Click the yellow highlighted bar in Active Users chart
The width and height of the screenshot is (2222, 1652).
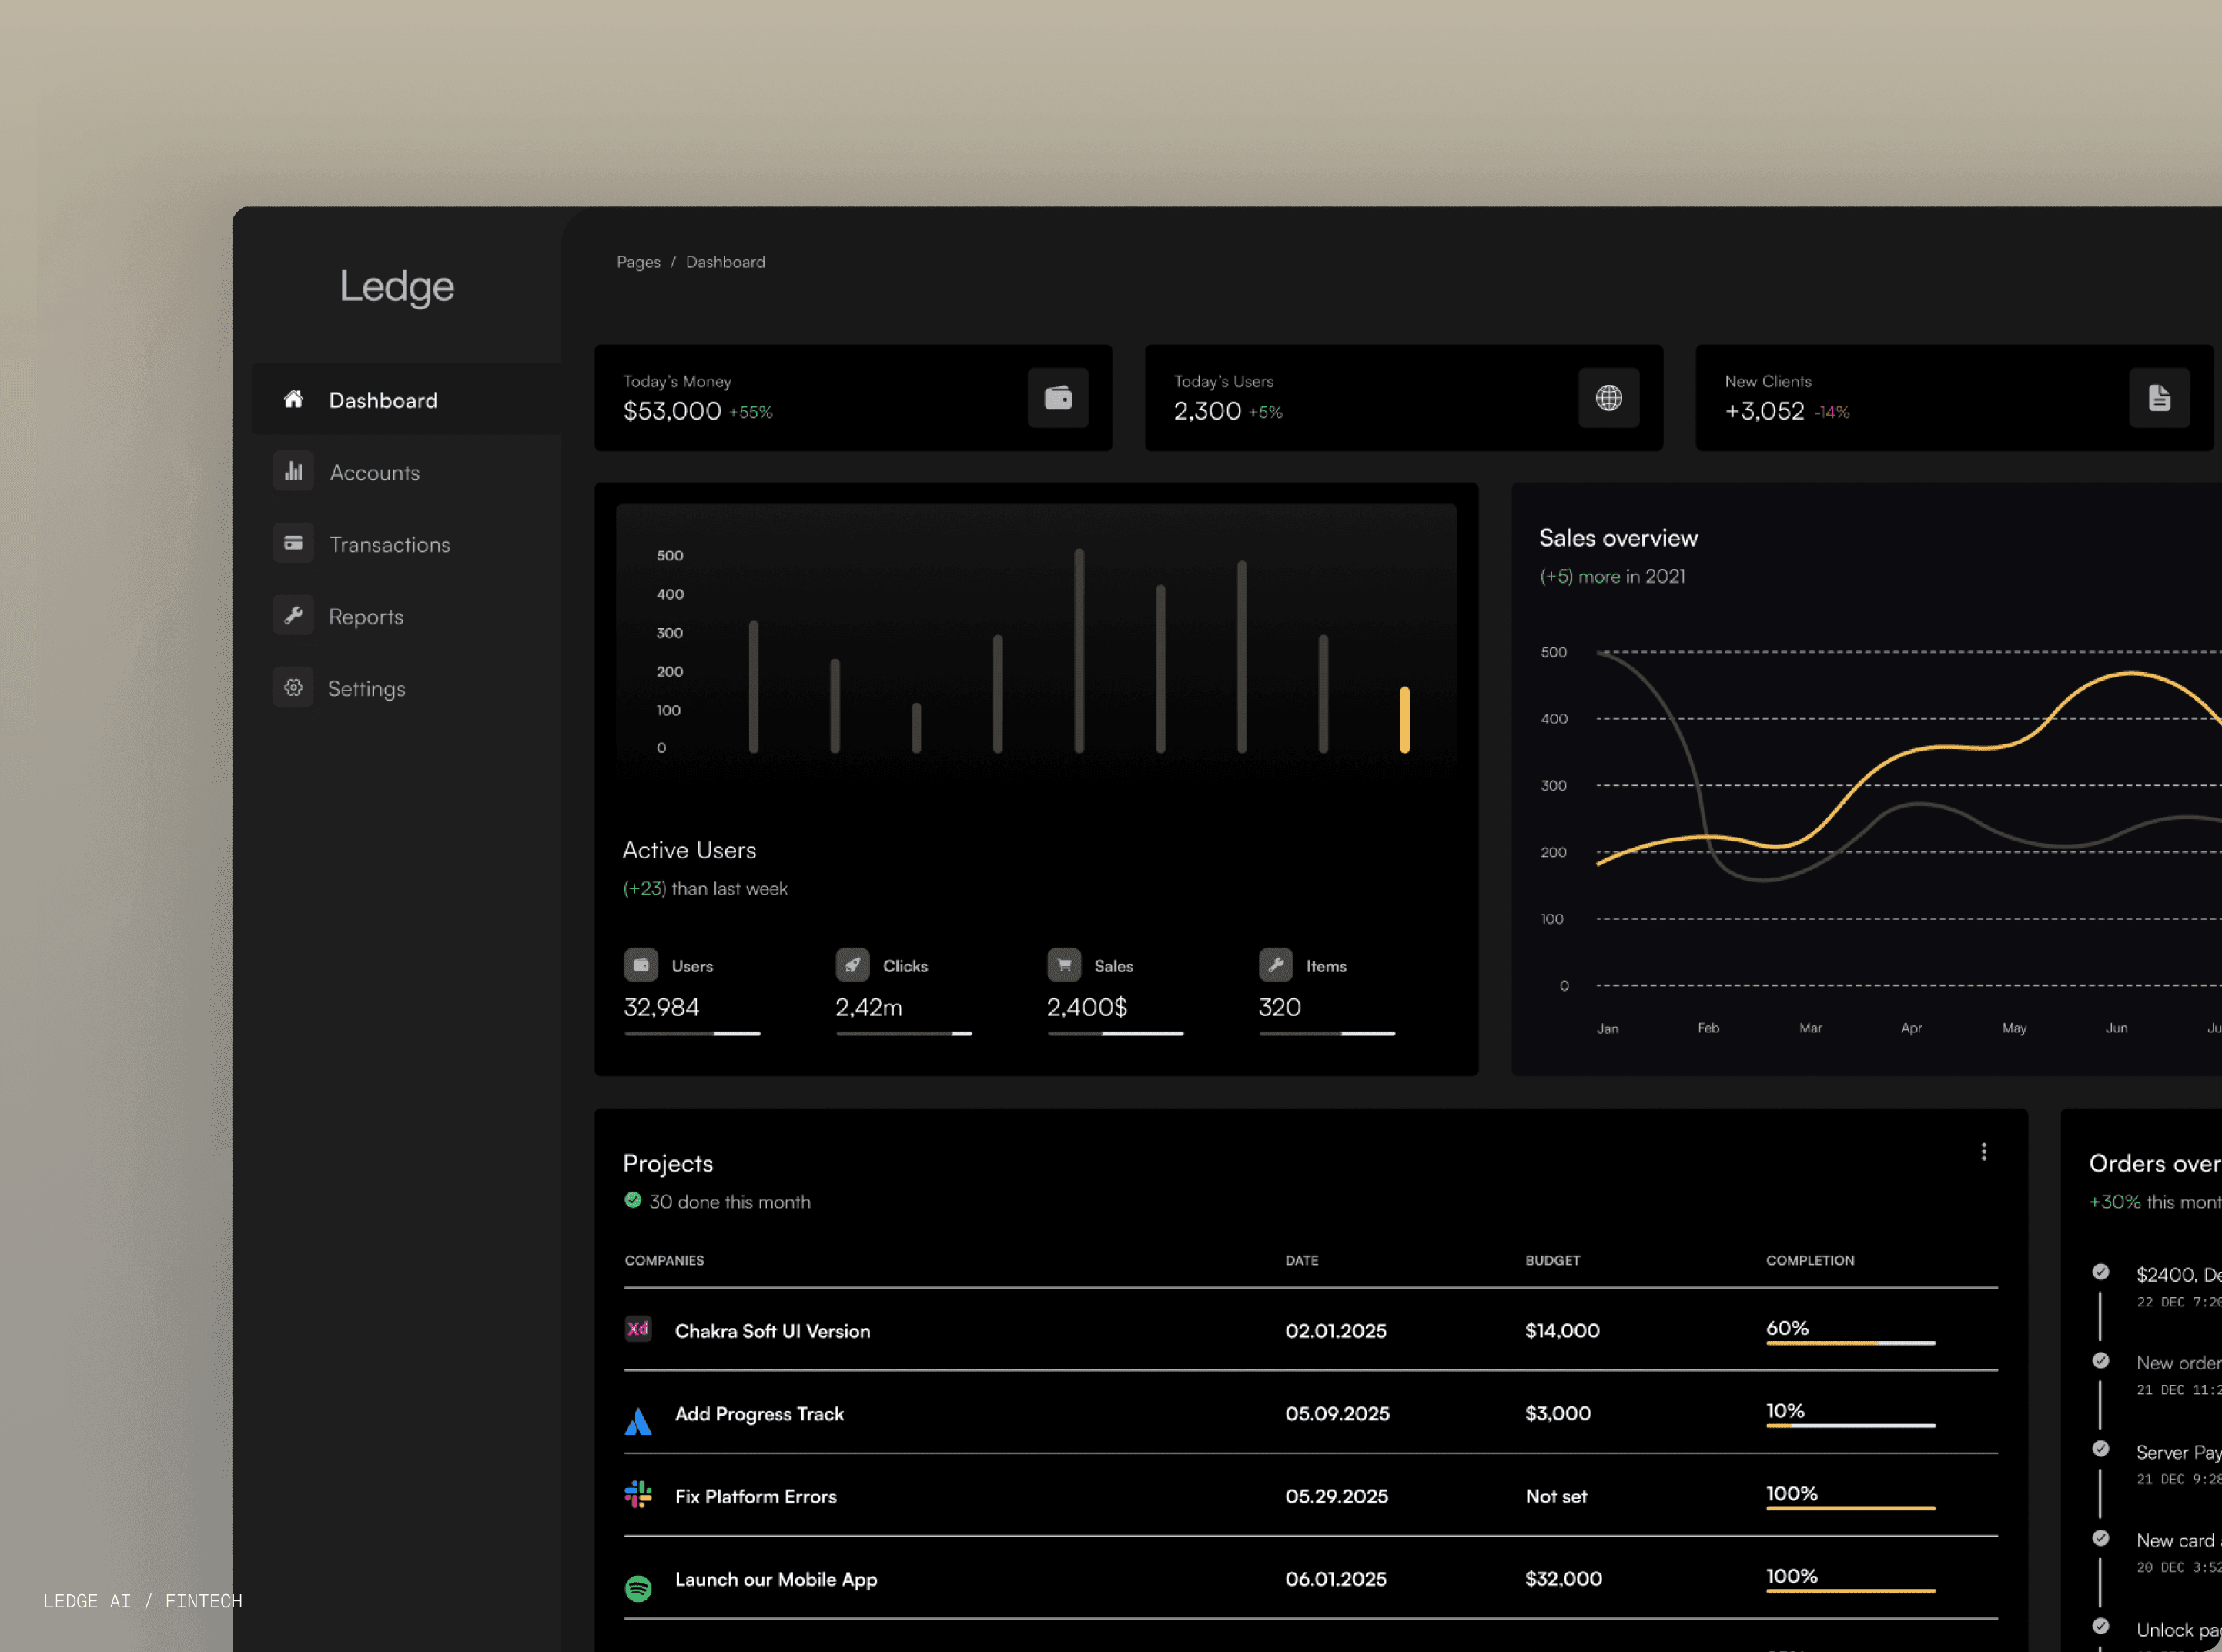click(1404, 719)
